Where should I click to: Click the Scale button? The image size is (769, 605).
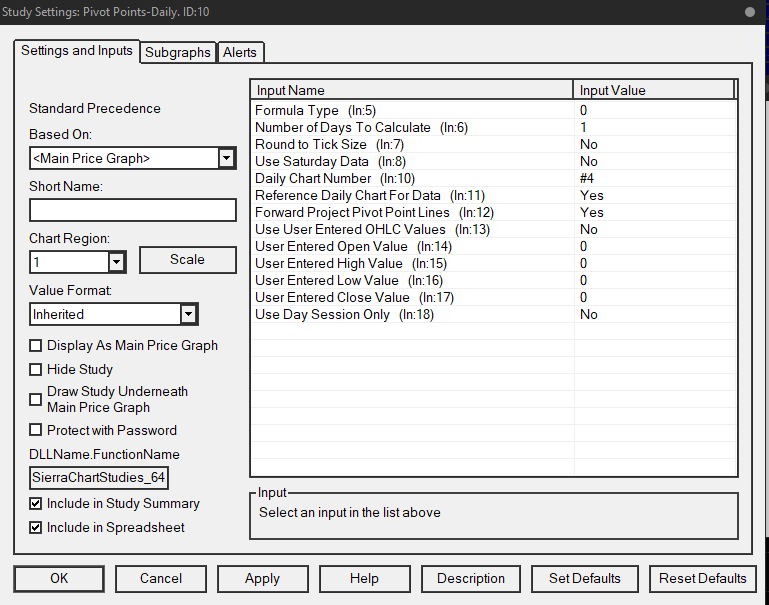188,260
